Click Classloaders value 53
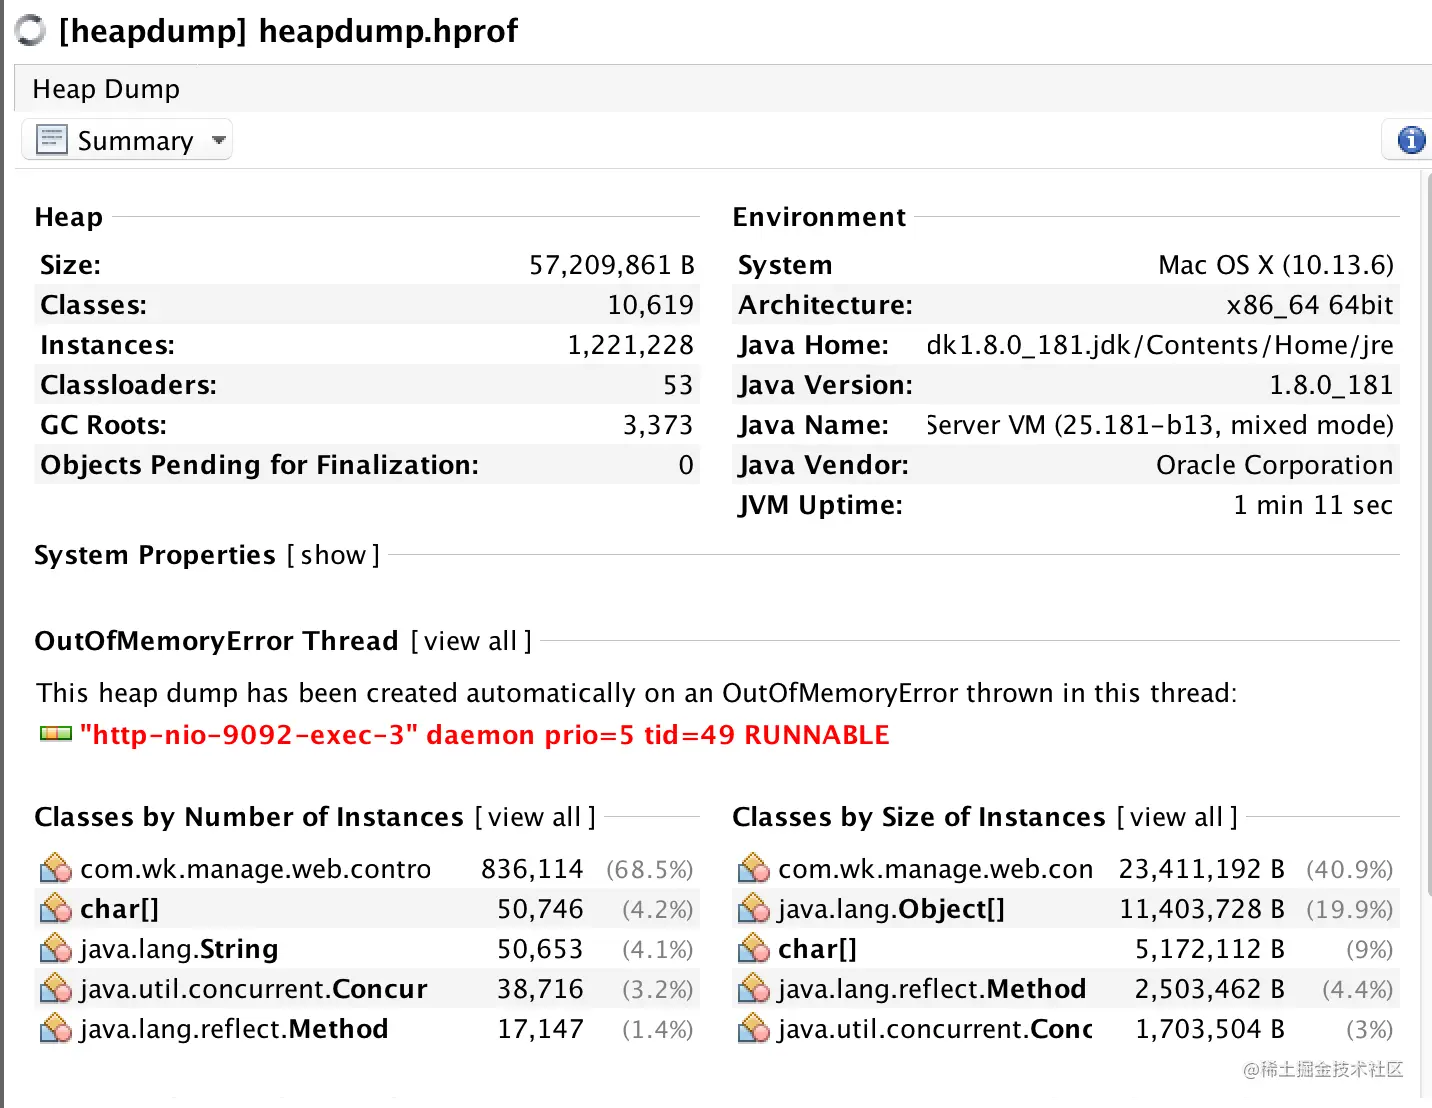The width and height of the screenshot is (1432, 1108). [x=678, y=385]
